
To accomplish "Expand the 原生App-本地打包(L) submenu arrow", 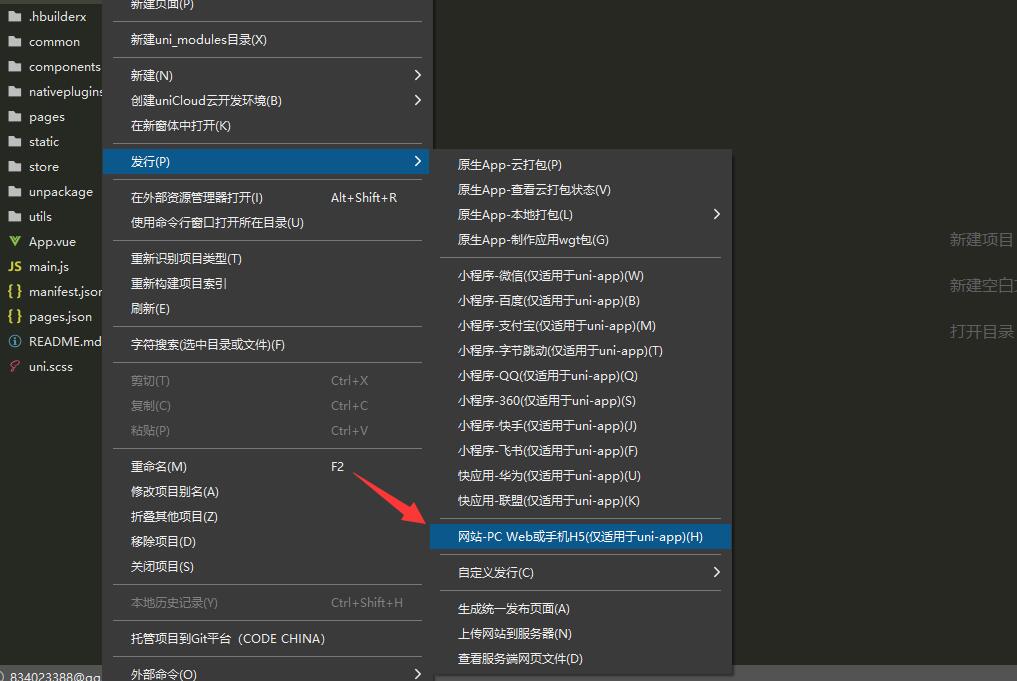I will point(716,214).
